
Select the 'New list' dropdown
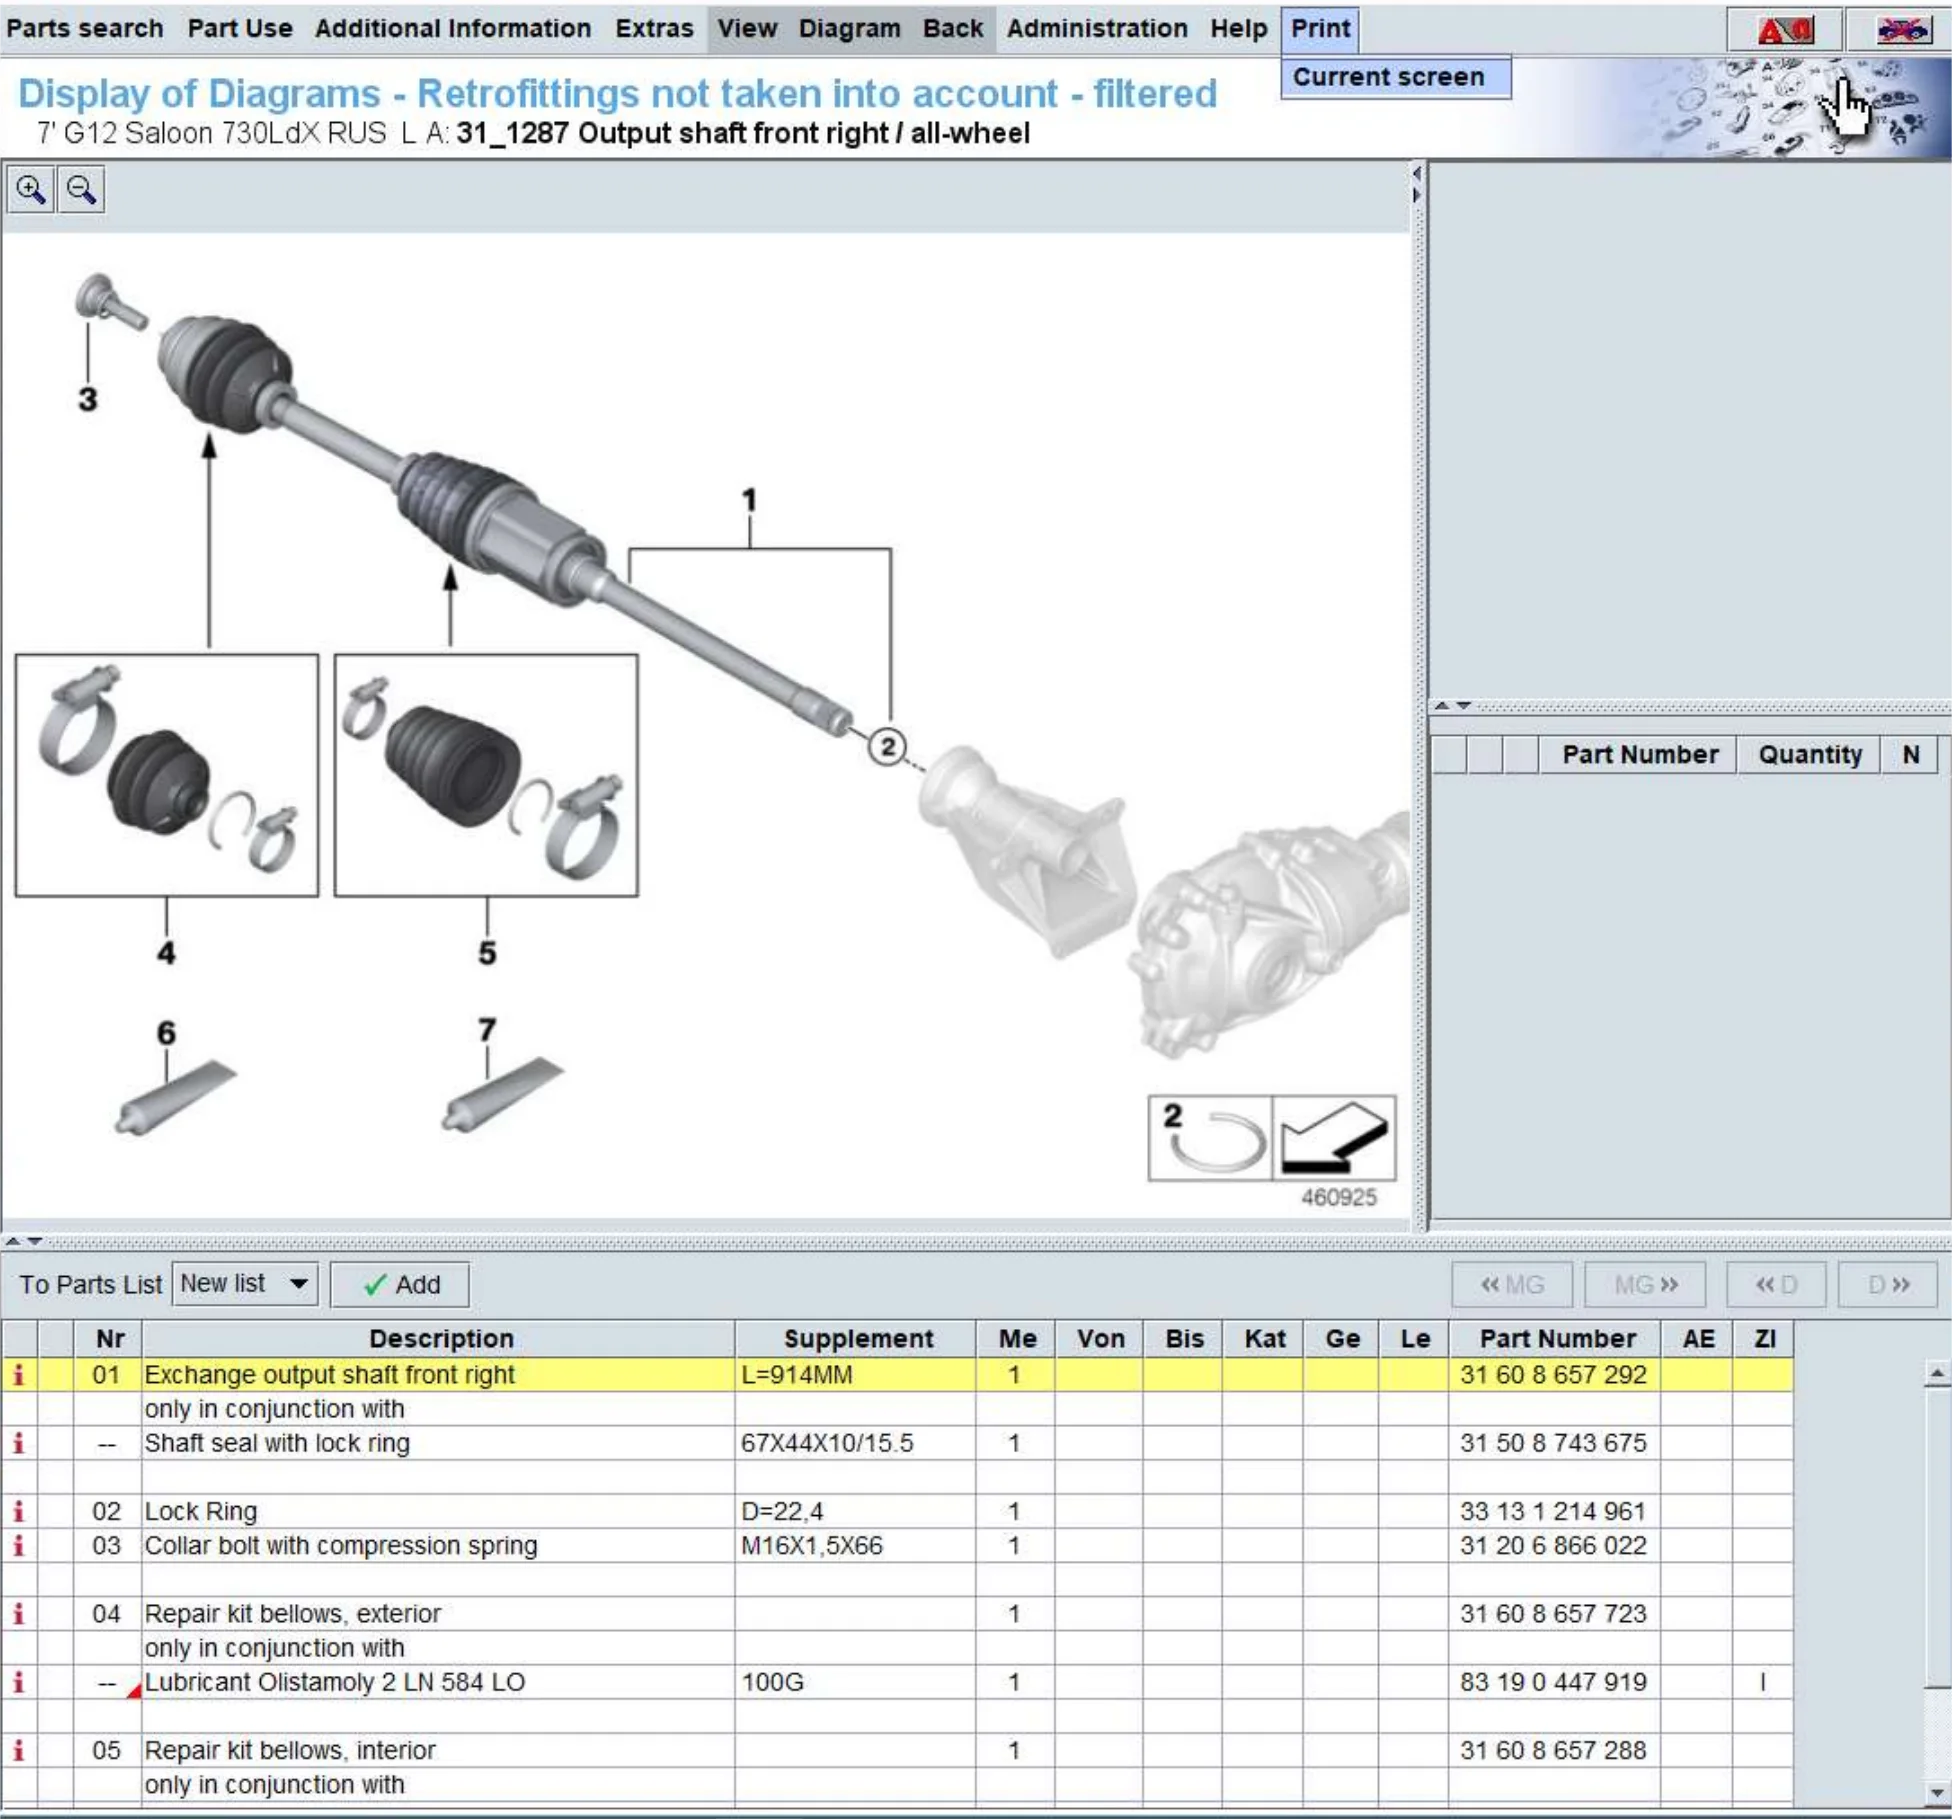tap(248, 1284)
